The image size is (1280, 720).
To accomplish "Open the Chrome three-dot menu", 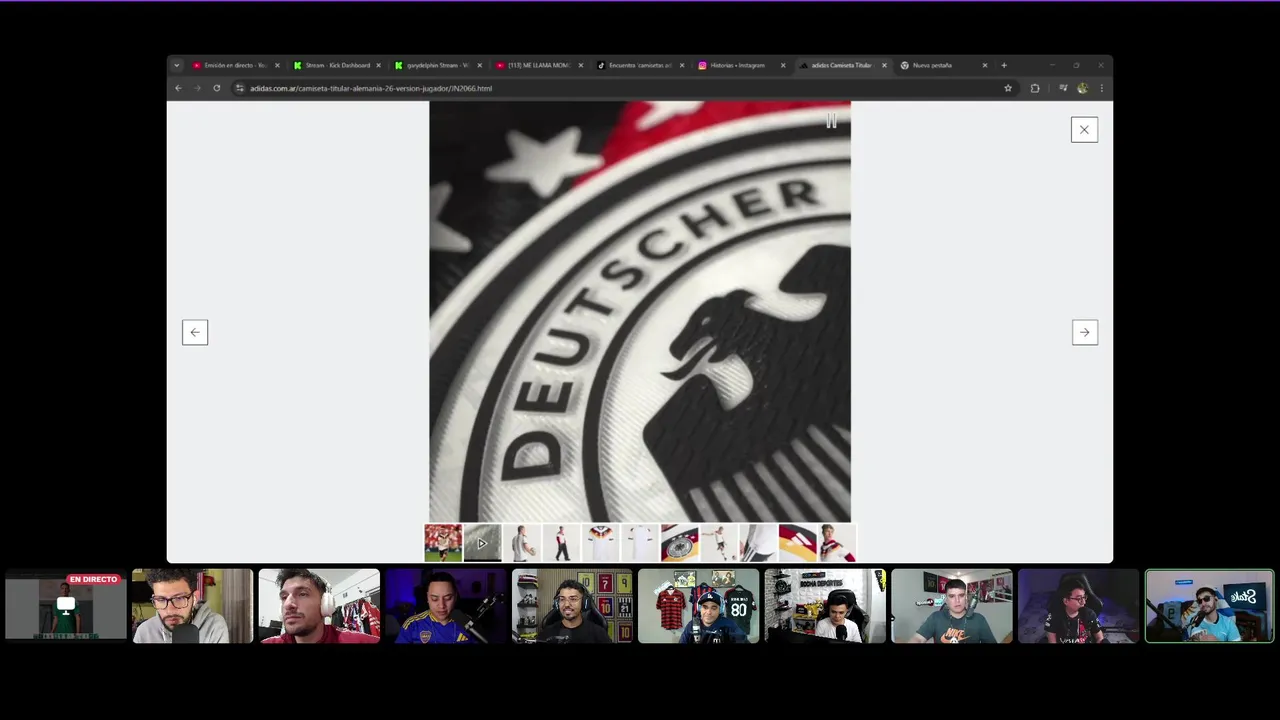I will 1101,88.
